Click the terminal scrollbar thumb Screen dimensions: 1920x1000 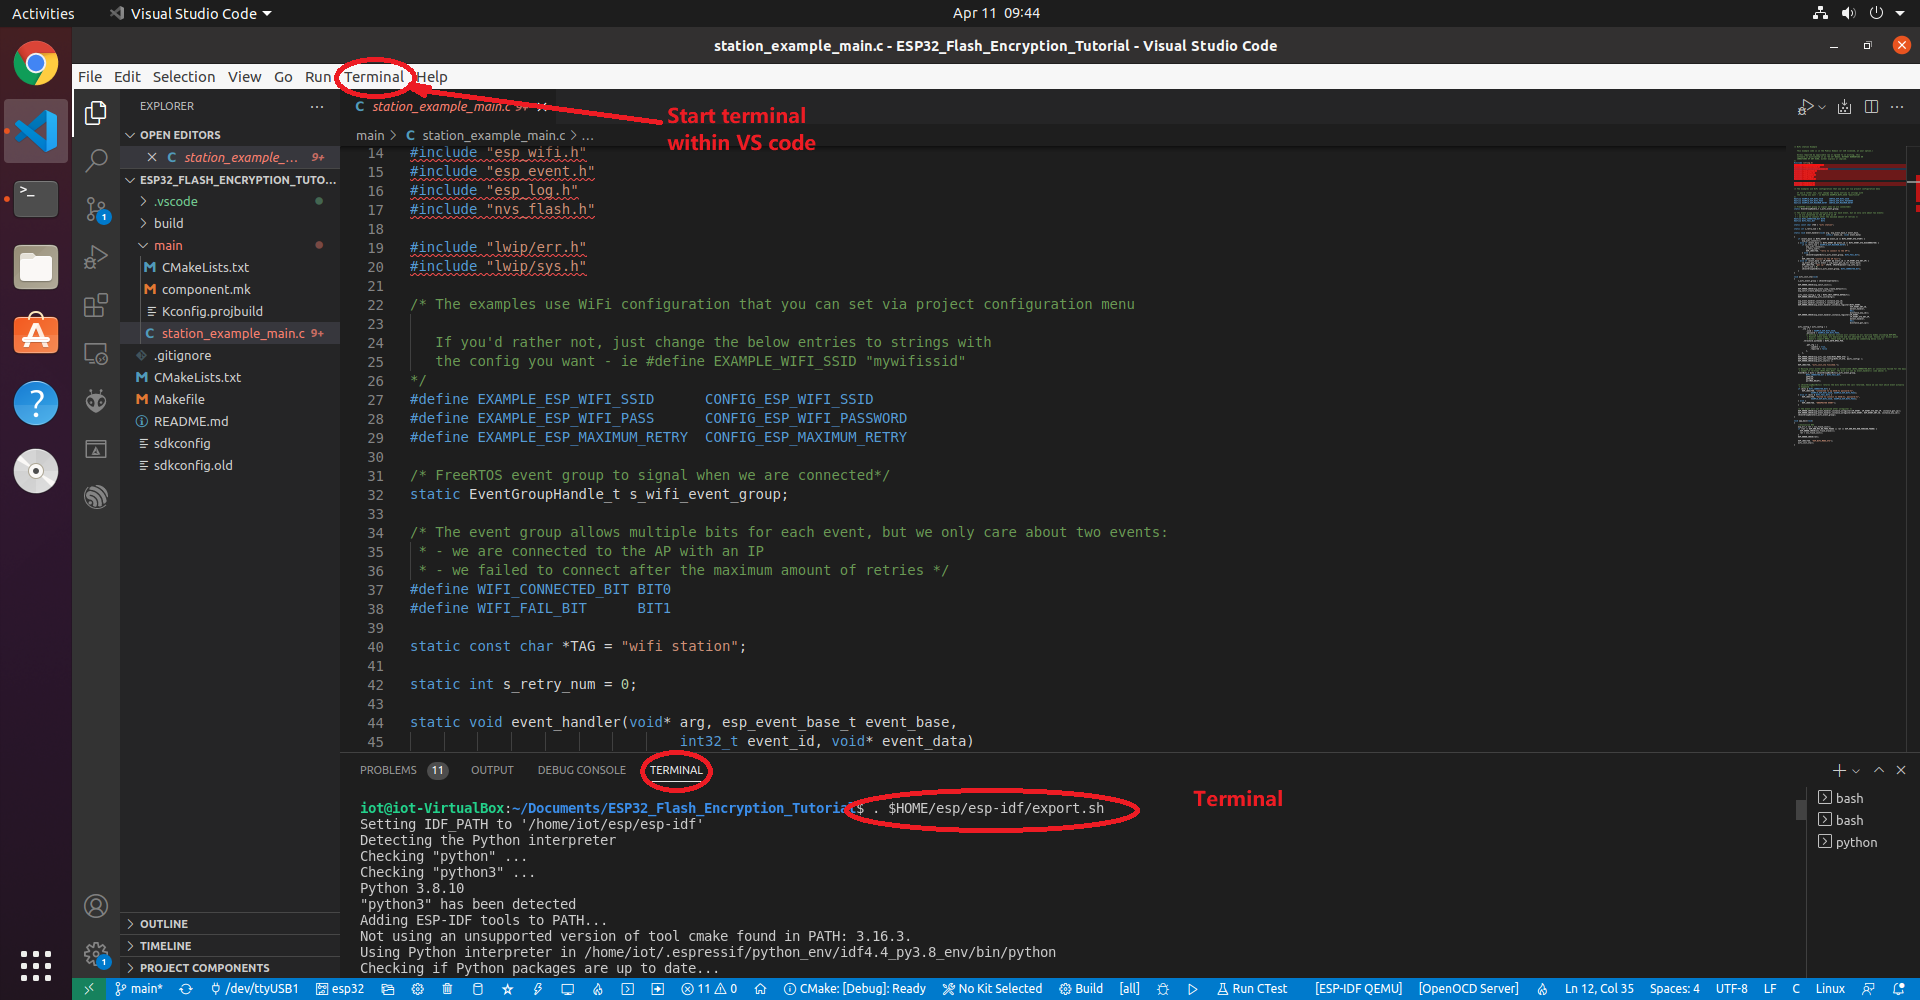point(1800,810)
